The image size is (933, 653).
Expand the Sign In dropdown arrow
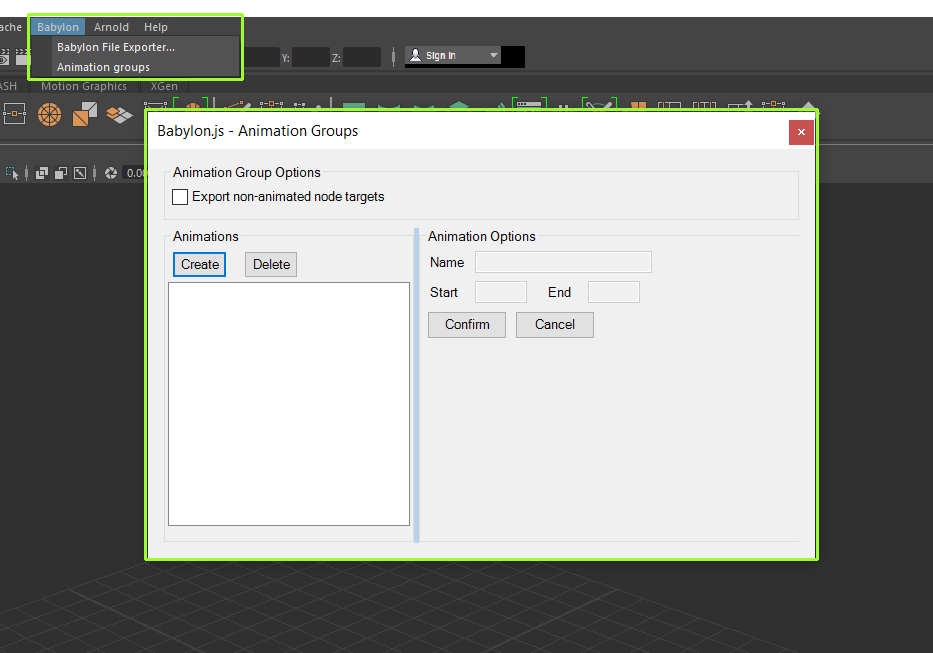pyautogui.click(x=494, y=55)
